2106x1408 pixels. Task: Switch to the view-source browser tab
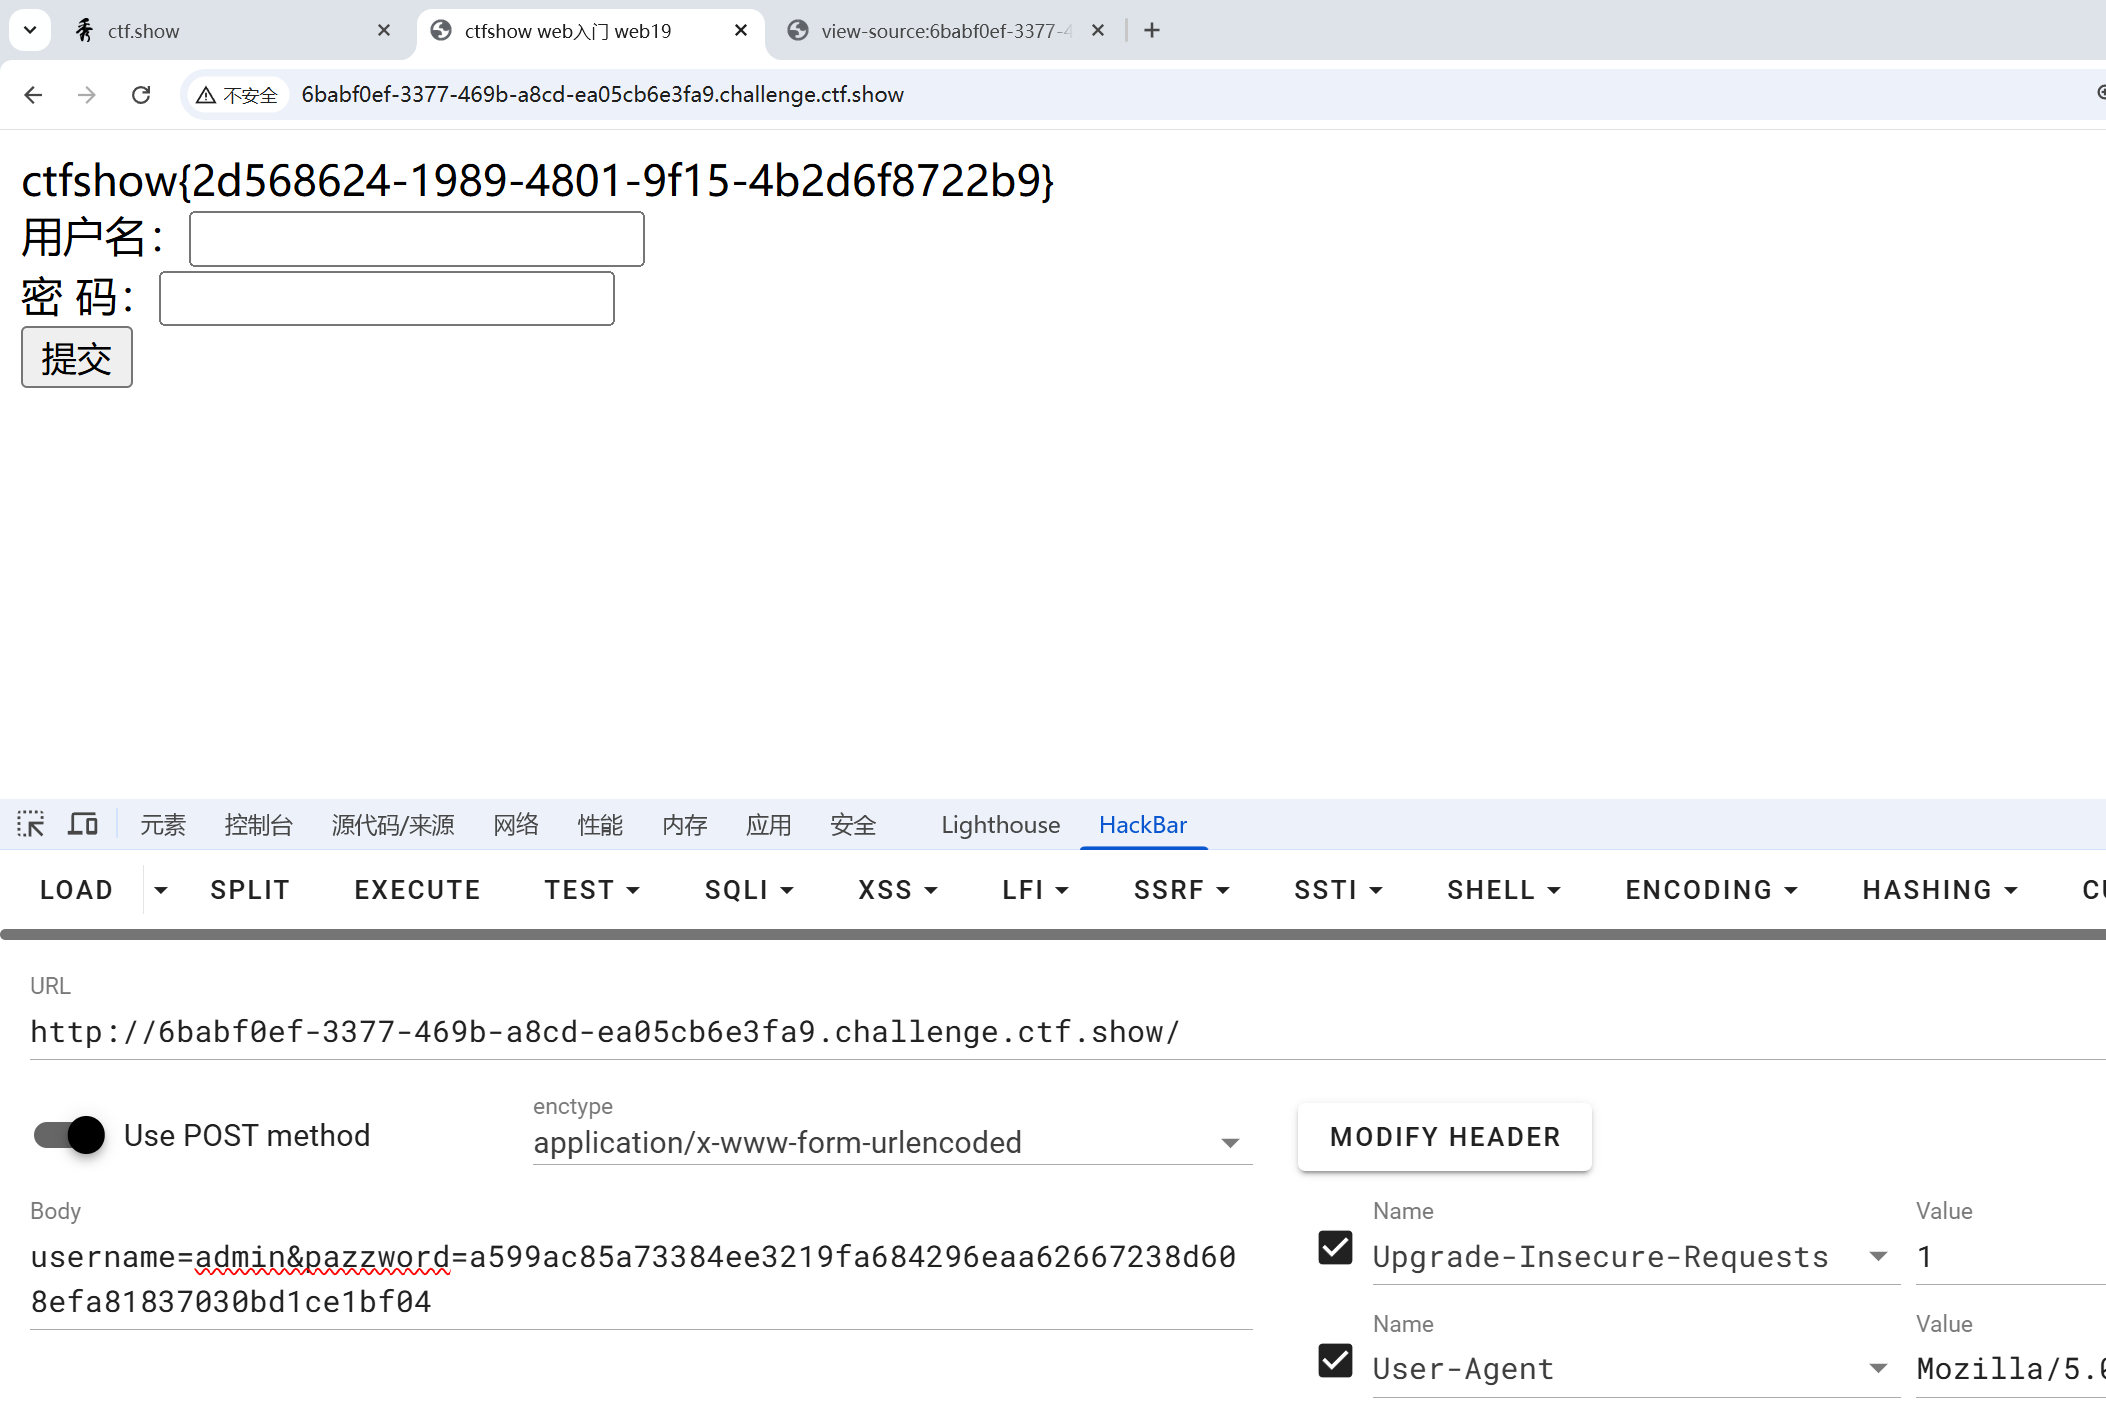pyautogui.click(x=940, y=31)
